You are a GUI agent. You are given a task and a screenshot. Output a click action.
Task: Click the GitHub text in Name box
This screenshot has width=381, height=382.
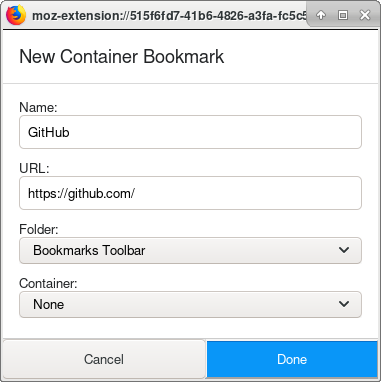(49, 132)
